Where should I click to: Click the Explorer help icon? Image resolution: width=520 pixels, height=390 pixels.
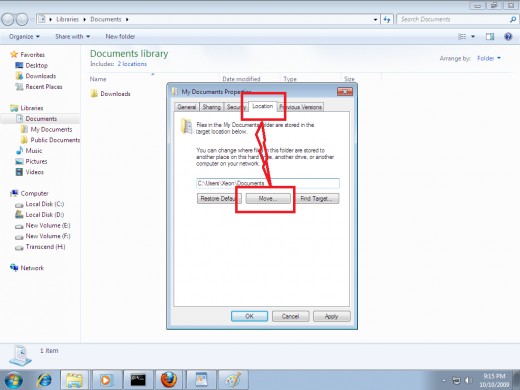tap(508, 36)
